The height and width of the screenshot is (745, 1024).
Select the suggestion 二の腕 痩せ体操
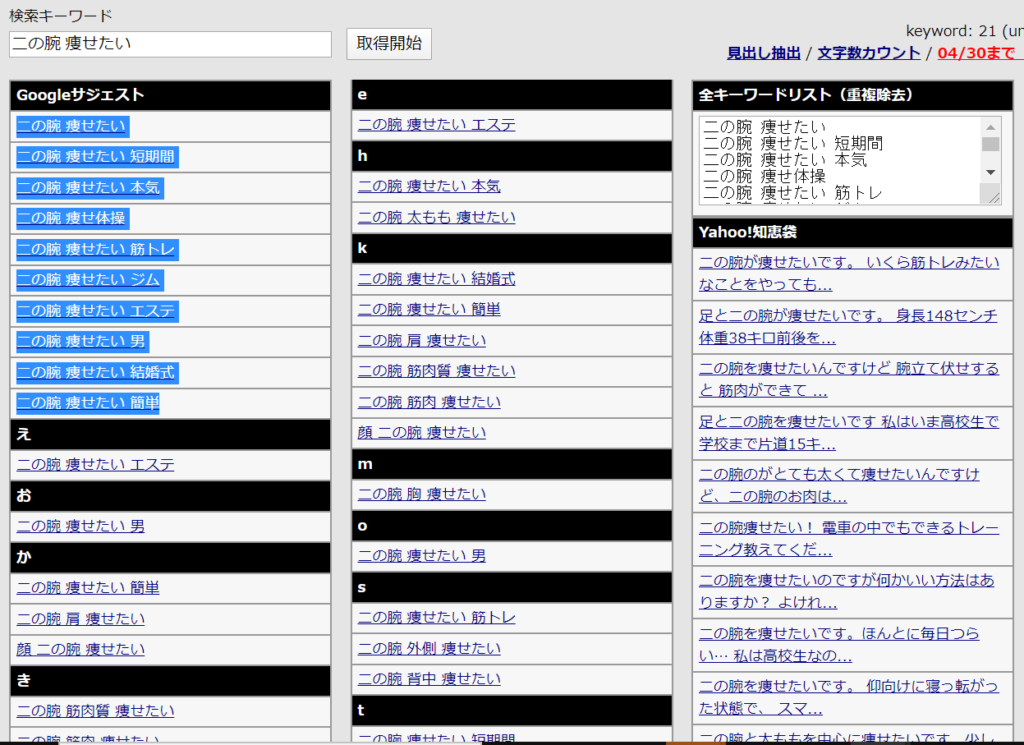point(72,218)
